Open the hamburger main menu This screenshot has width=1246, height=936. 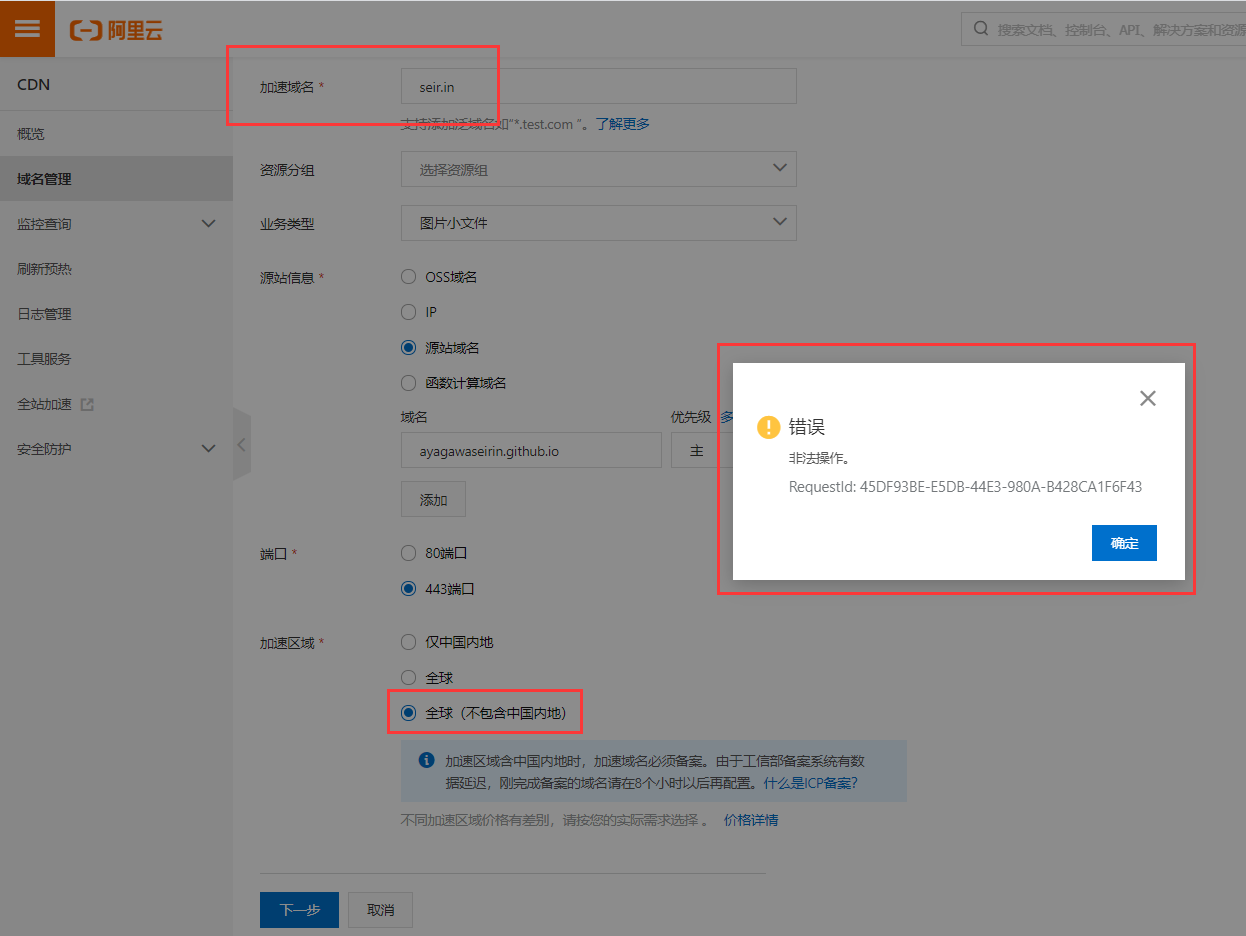tap(28, 29)
